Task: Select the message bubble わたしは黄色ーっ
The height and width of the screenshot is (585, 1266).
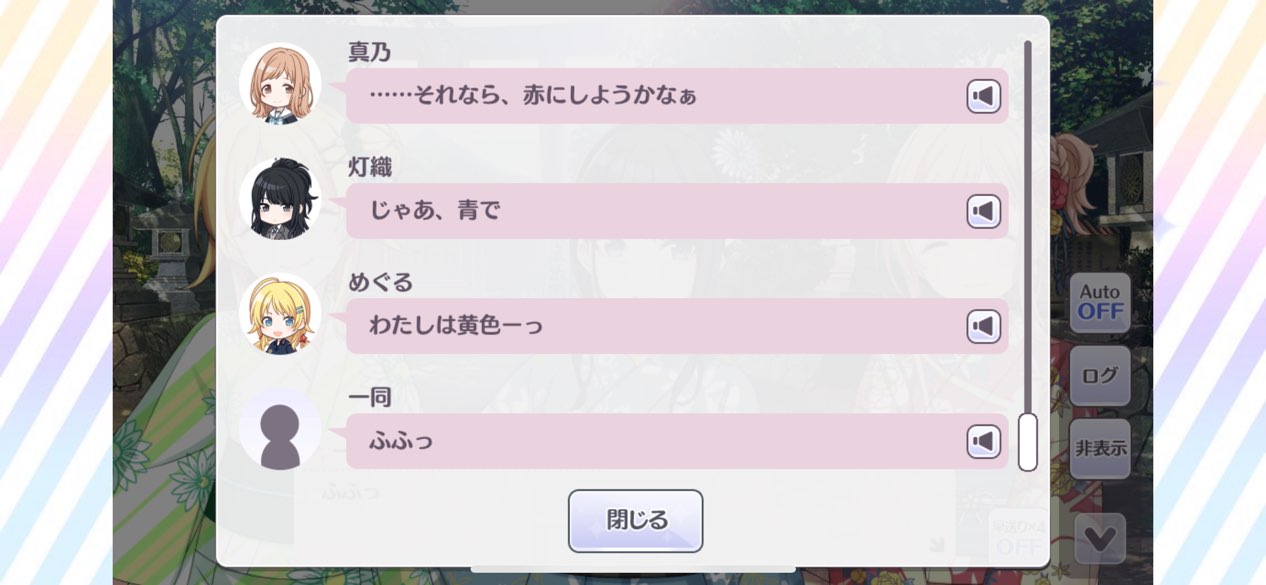Action: click(677, 326)
